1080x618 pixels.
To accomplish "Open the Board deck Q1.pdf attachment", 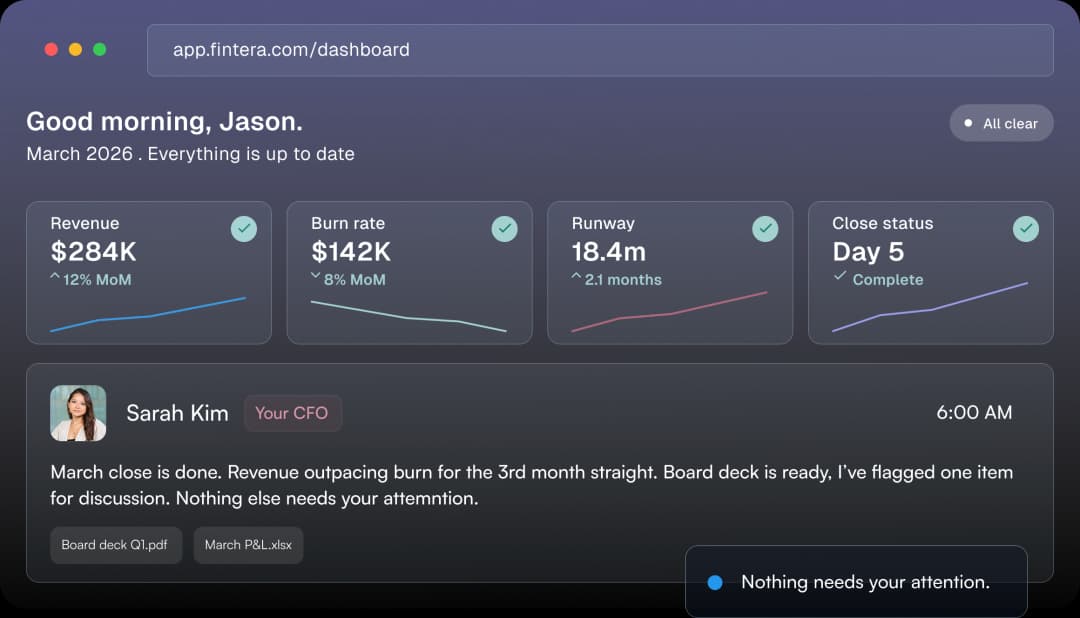I will (116, 545).
